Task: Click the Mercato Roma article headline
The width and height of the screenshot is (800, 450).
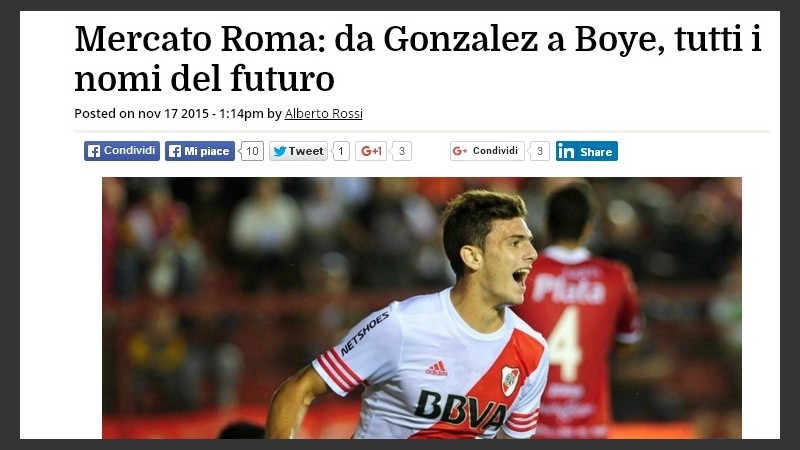Action: pos(418,58)
